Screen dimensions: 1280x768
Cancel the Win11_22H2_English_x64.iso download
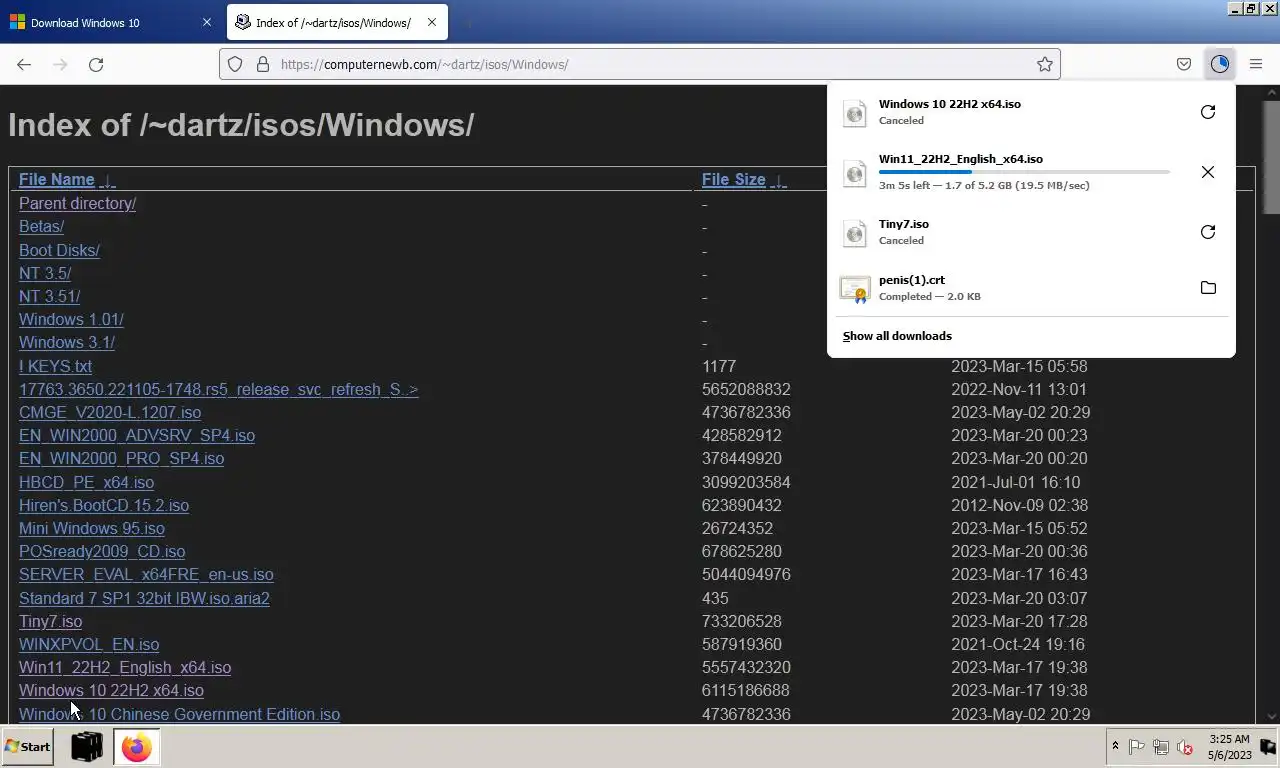pos(1208,172)
